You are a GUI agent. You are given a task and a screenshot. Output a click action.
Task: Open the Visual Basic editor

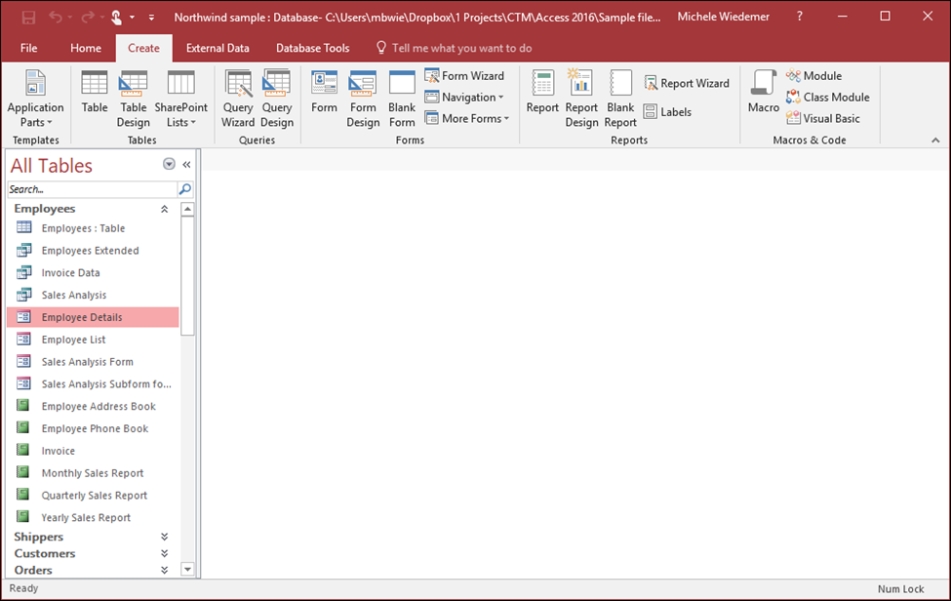click(x=823, y=118)
